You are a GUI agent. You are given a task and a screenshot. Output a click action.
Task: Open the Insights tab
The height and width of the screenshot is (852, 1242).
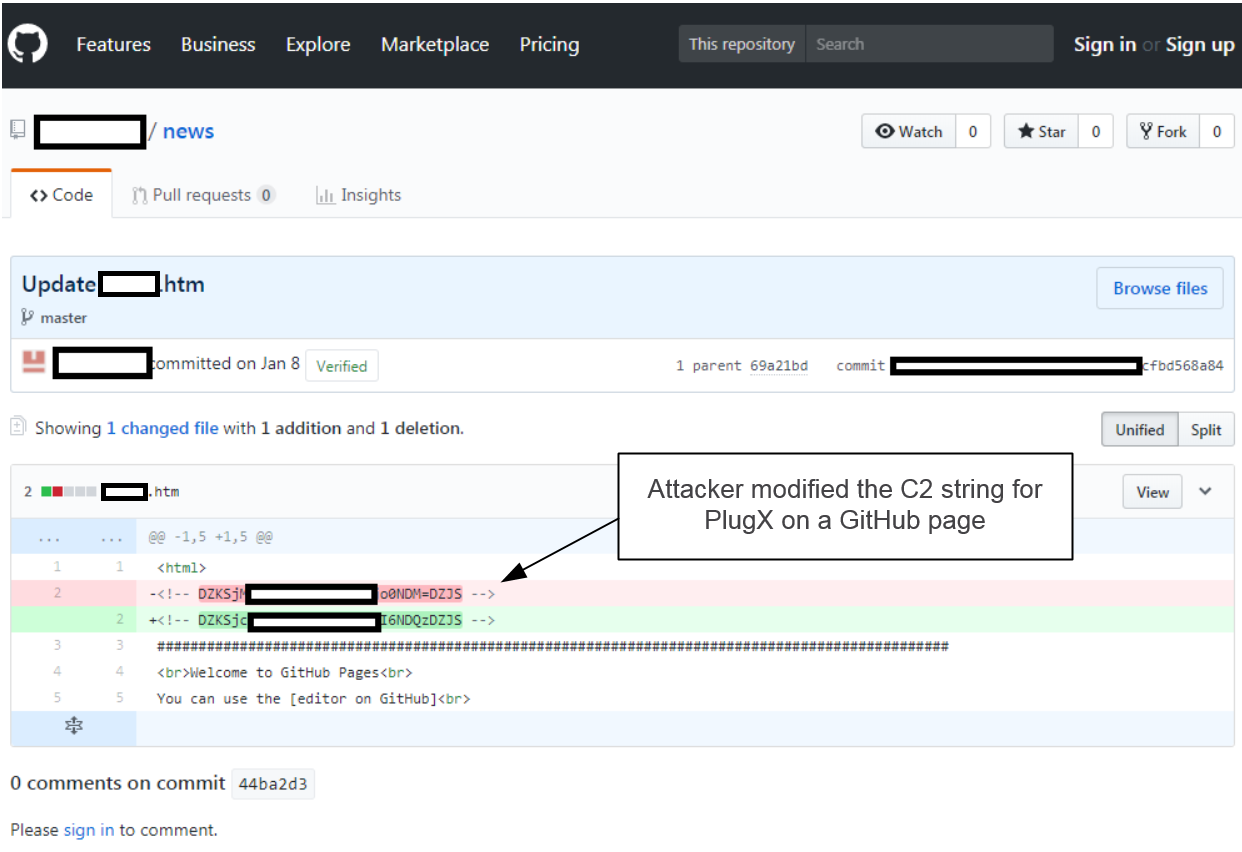[358, 195]
